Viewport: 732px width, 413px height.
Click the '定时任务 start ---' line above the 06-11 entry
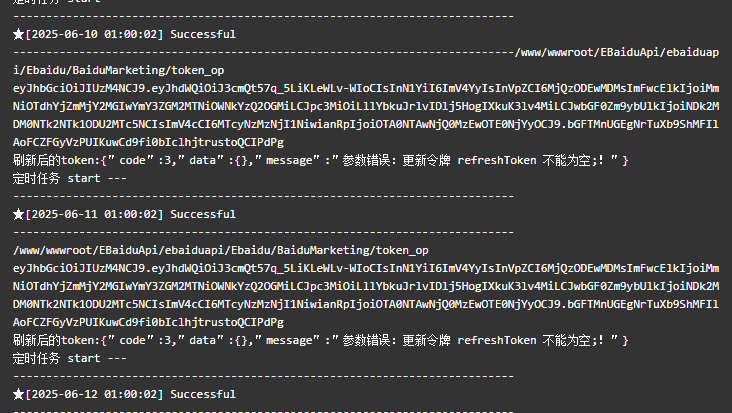70,178
